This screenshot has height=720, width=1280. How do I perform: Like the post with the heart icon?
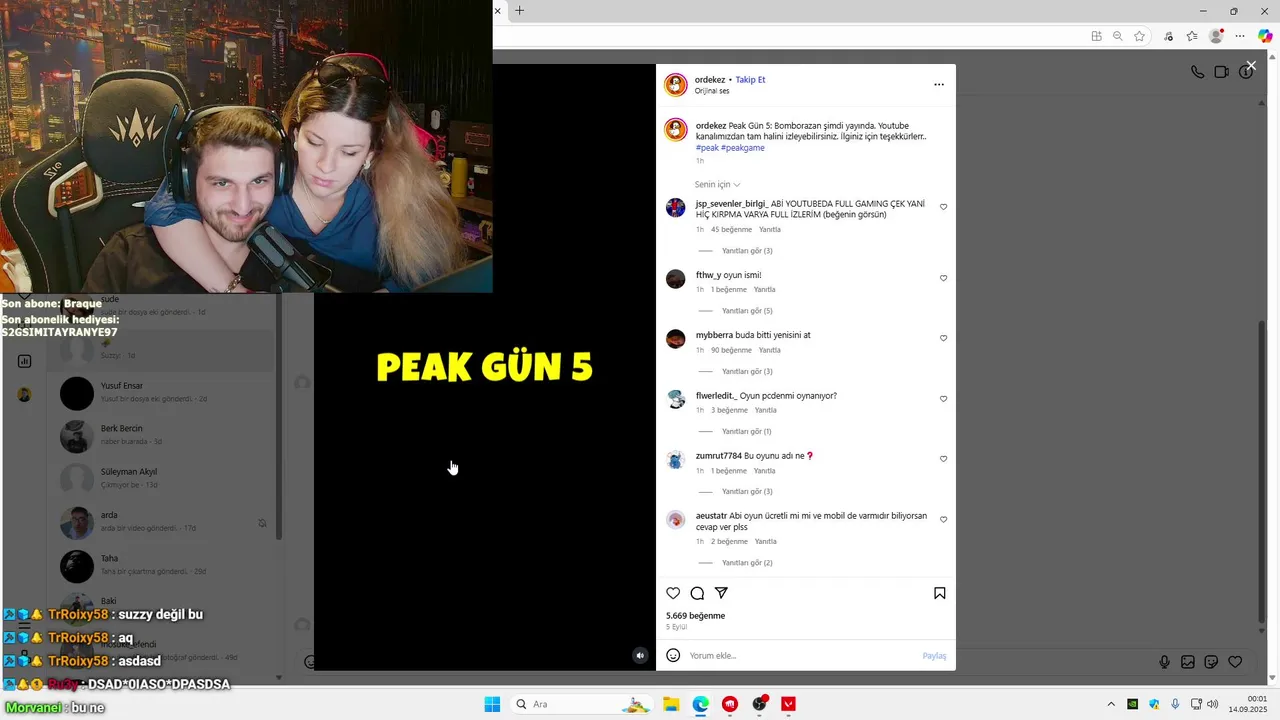click(x=673, y=593)
